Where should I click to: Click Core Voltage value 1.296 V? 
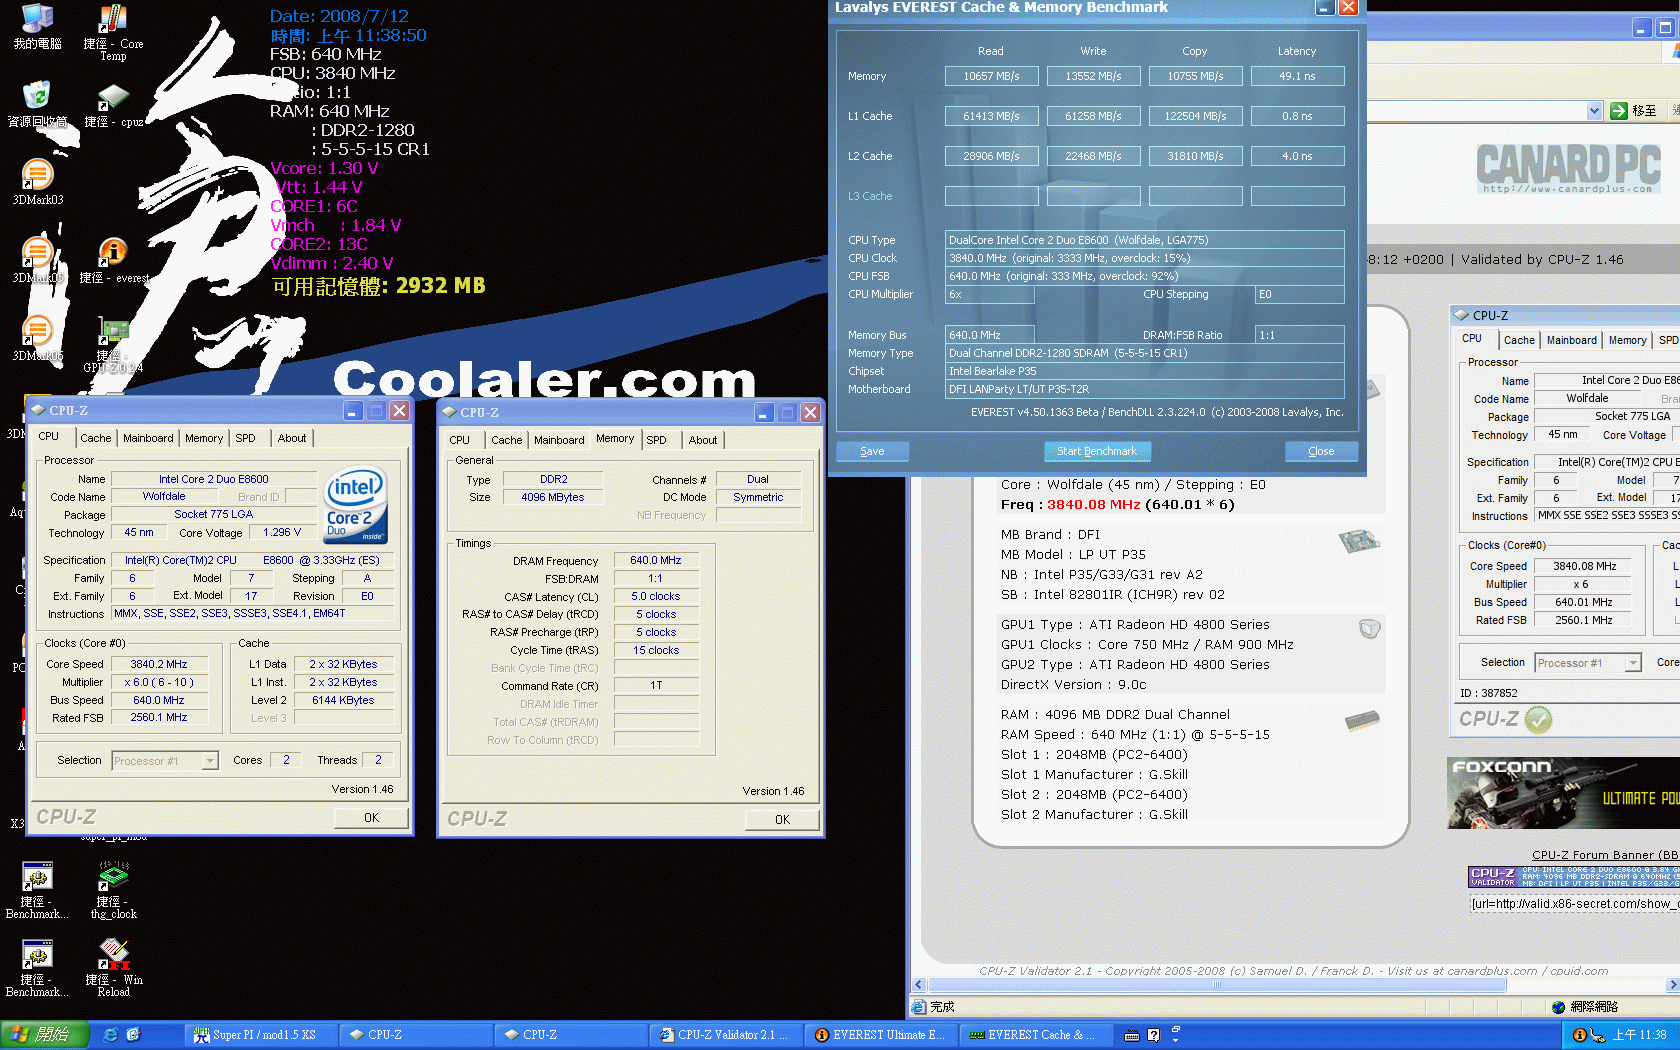[282, 533]
